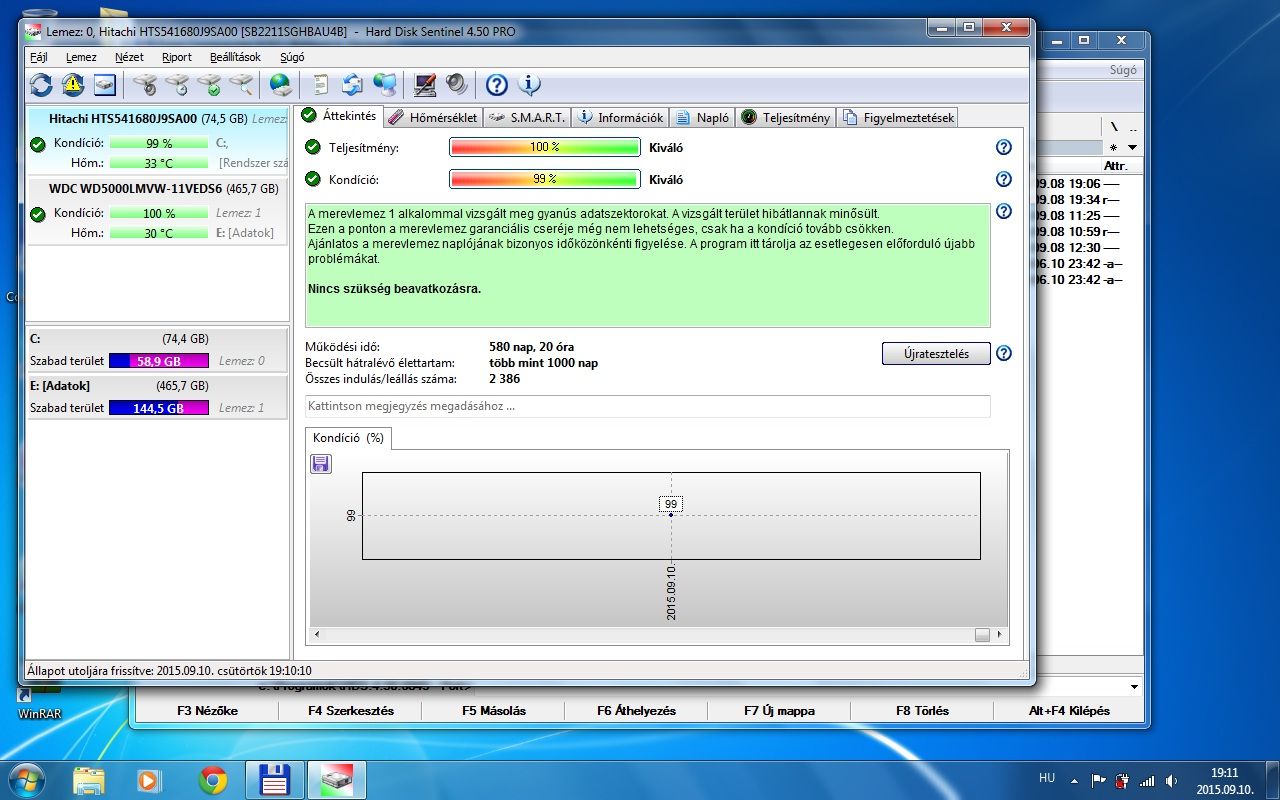Click the disk icon with stethoscope test
Viewport: 1280px width, 800px height.
145,85
